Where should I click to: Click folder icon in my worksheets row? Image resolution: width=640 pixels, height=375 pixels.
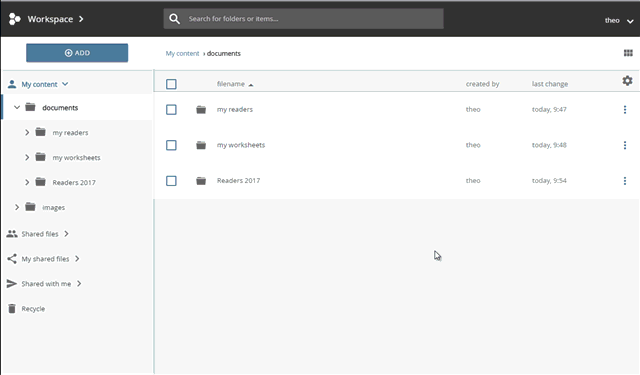pos(201,145)
